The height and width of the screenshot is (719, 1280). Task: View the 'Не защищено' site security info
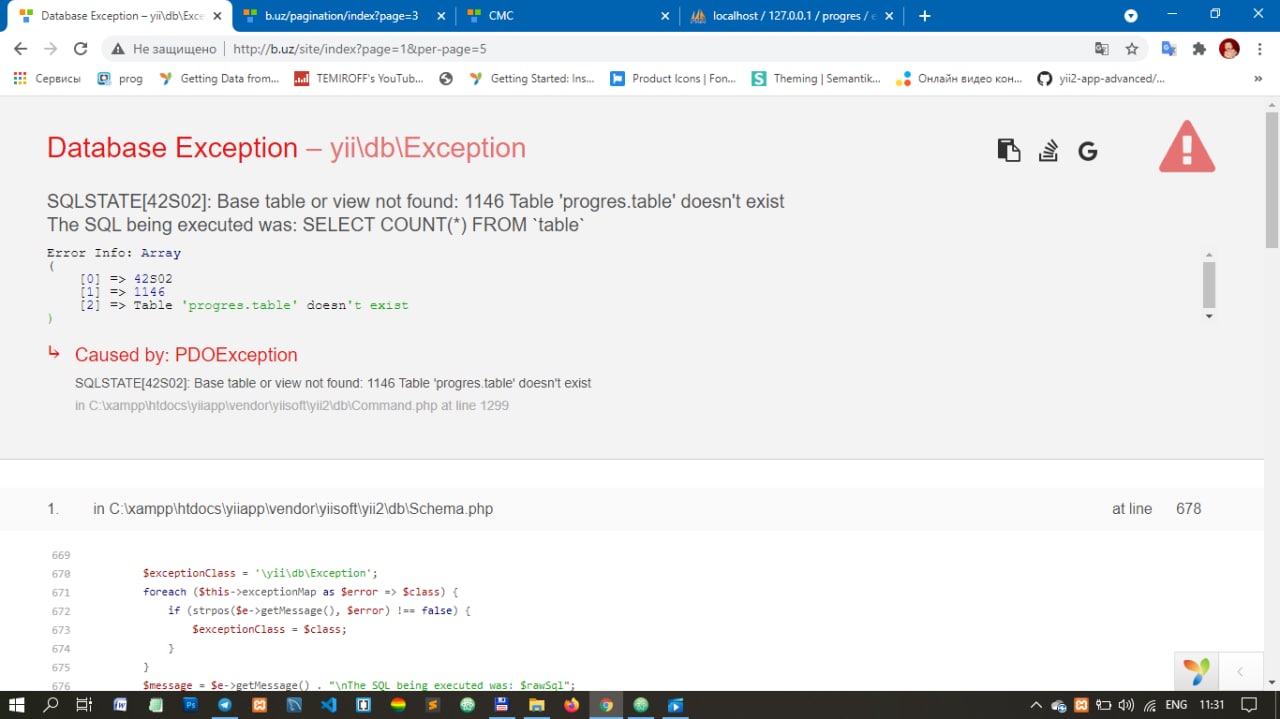click(163, 48)
